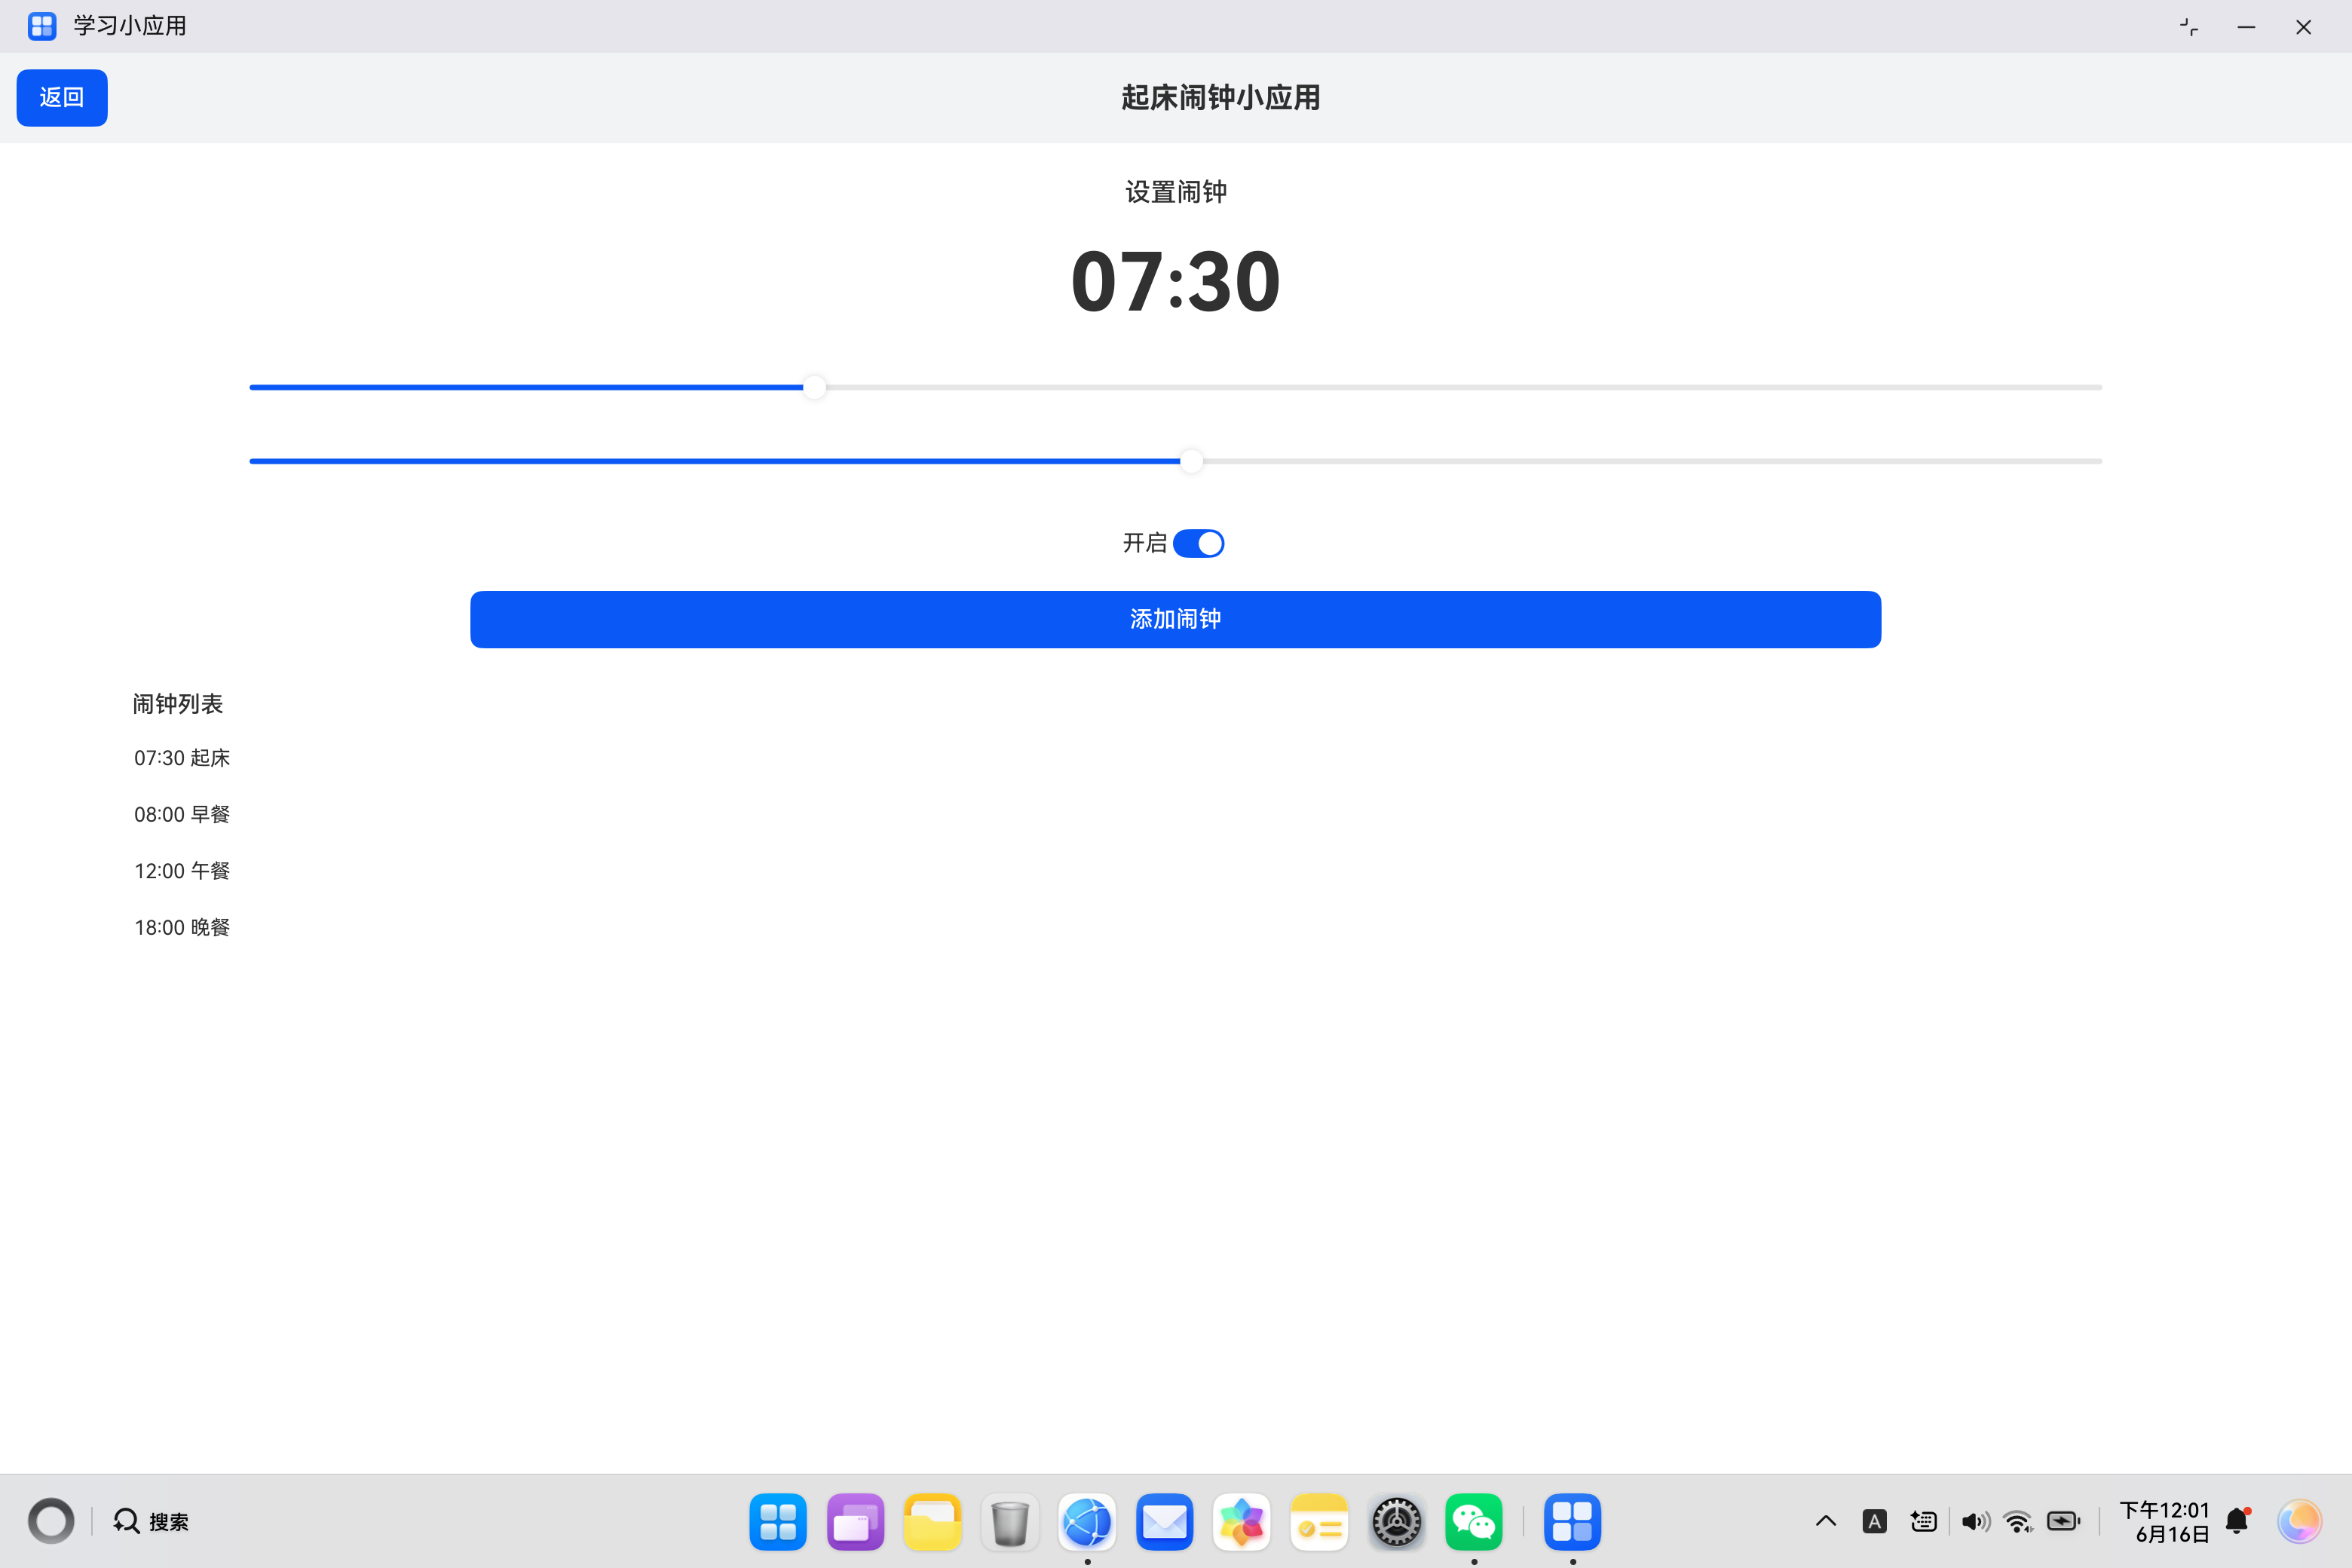
Task: Select the 12:00 午餐 alarm entry
Action: click(182, 871)
